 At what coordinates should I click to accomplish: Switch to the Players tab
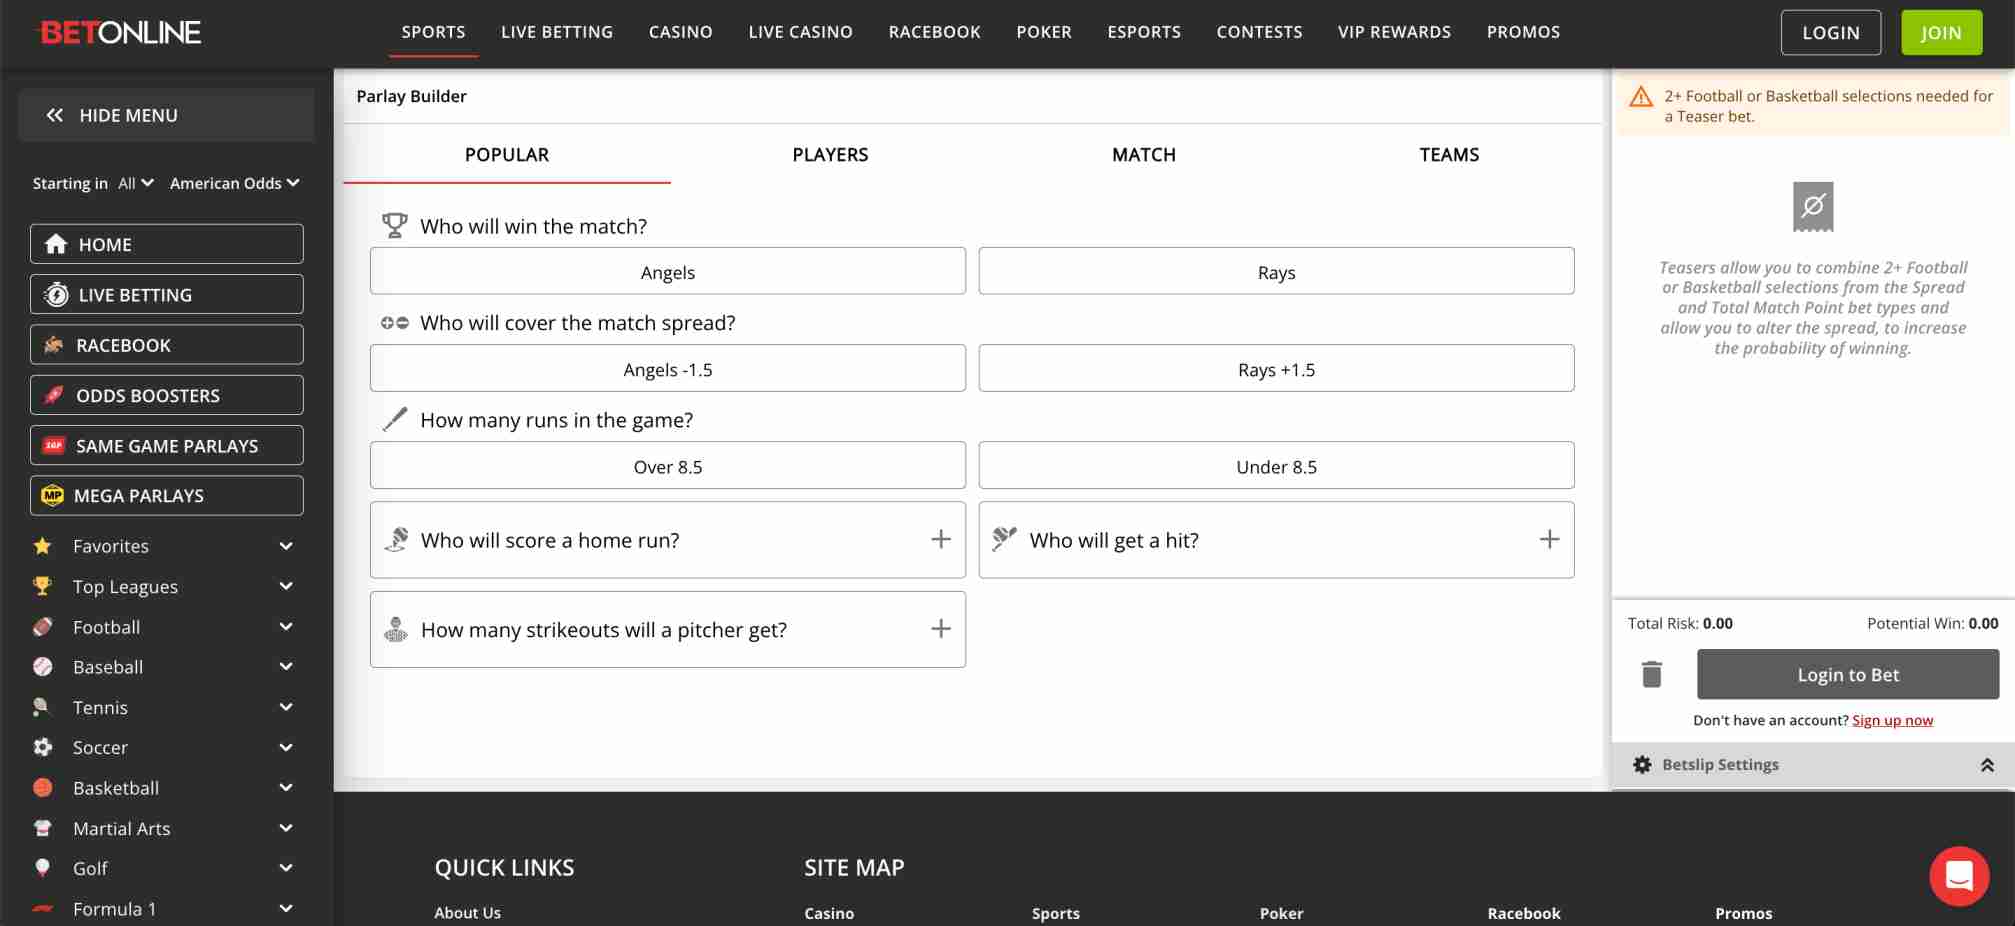click(x=830, y=155)
